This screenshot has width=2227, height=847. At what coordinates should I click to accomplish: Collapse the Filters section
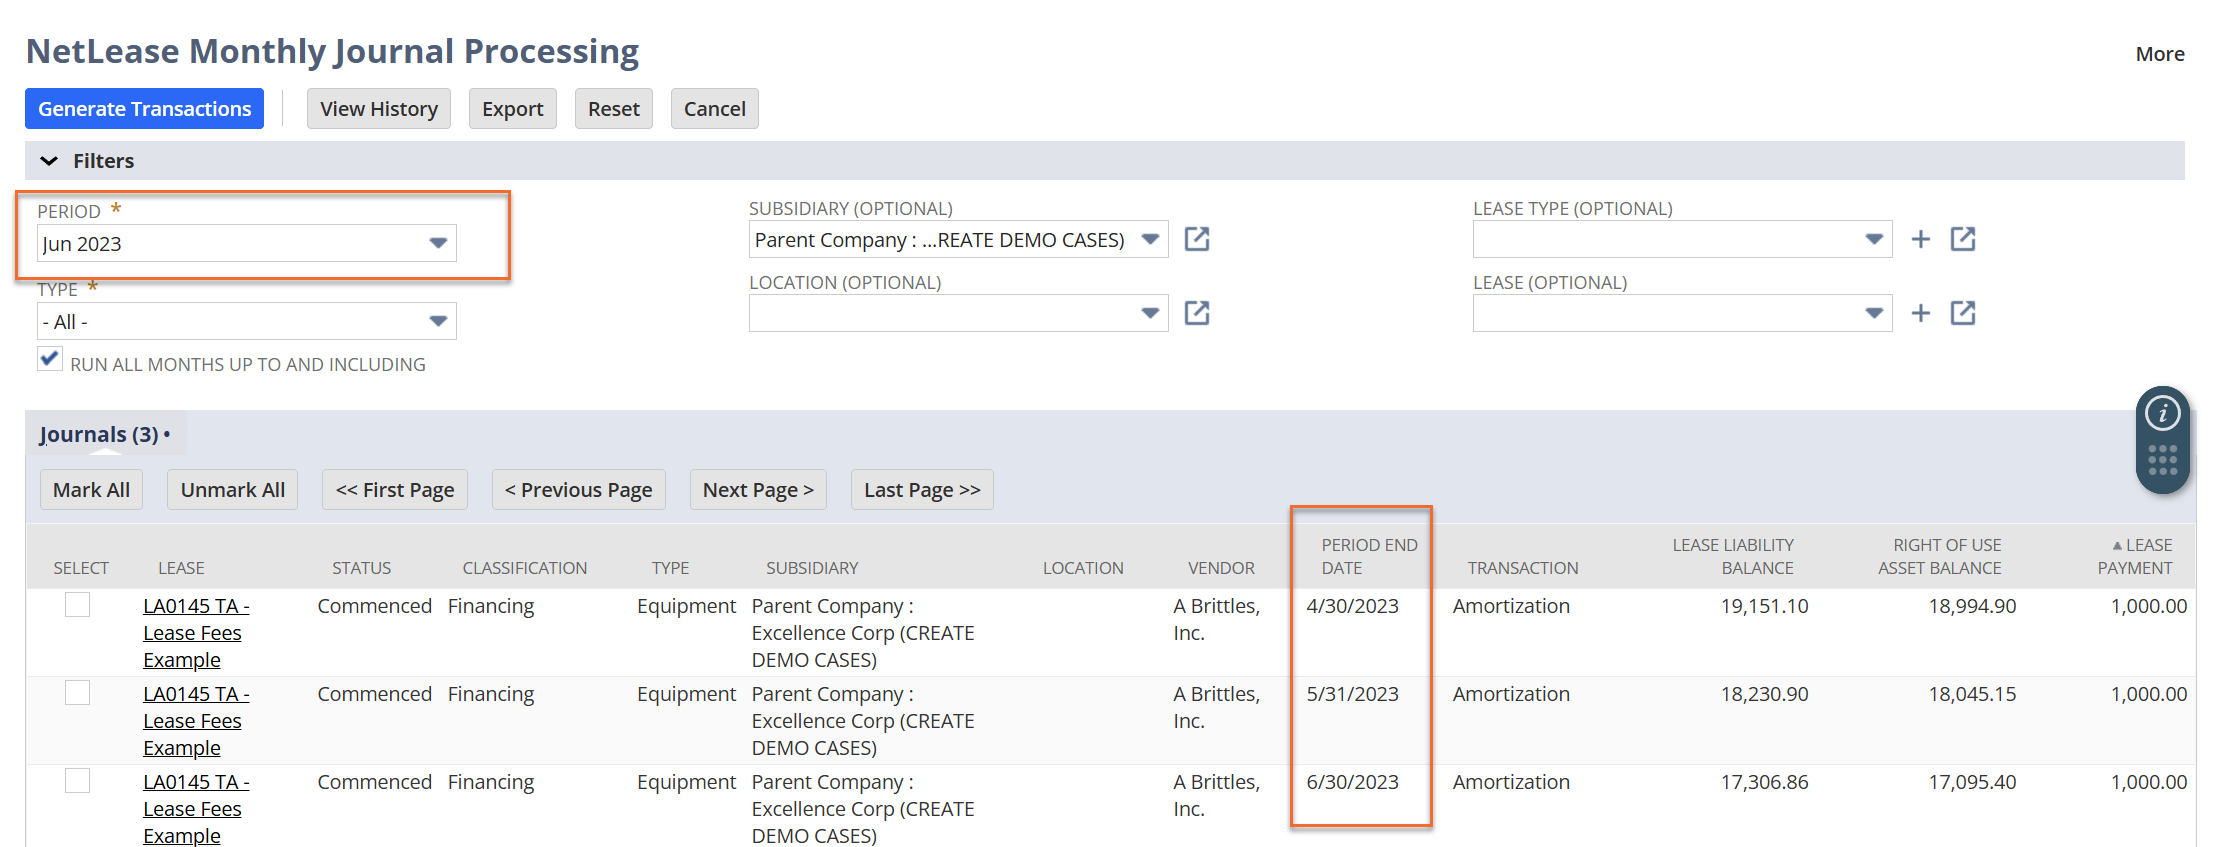[49, 161]
